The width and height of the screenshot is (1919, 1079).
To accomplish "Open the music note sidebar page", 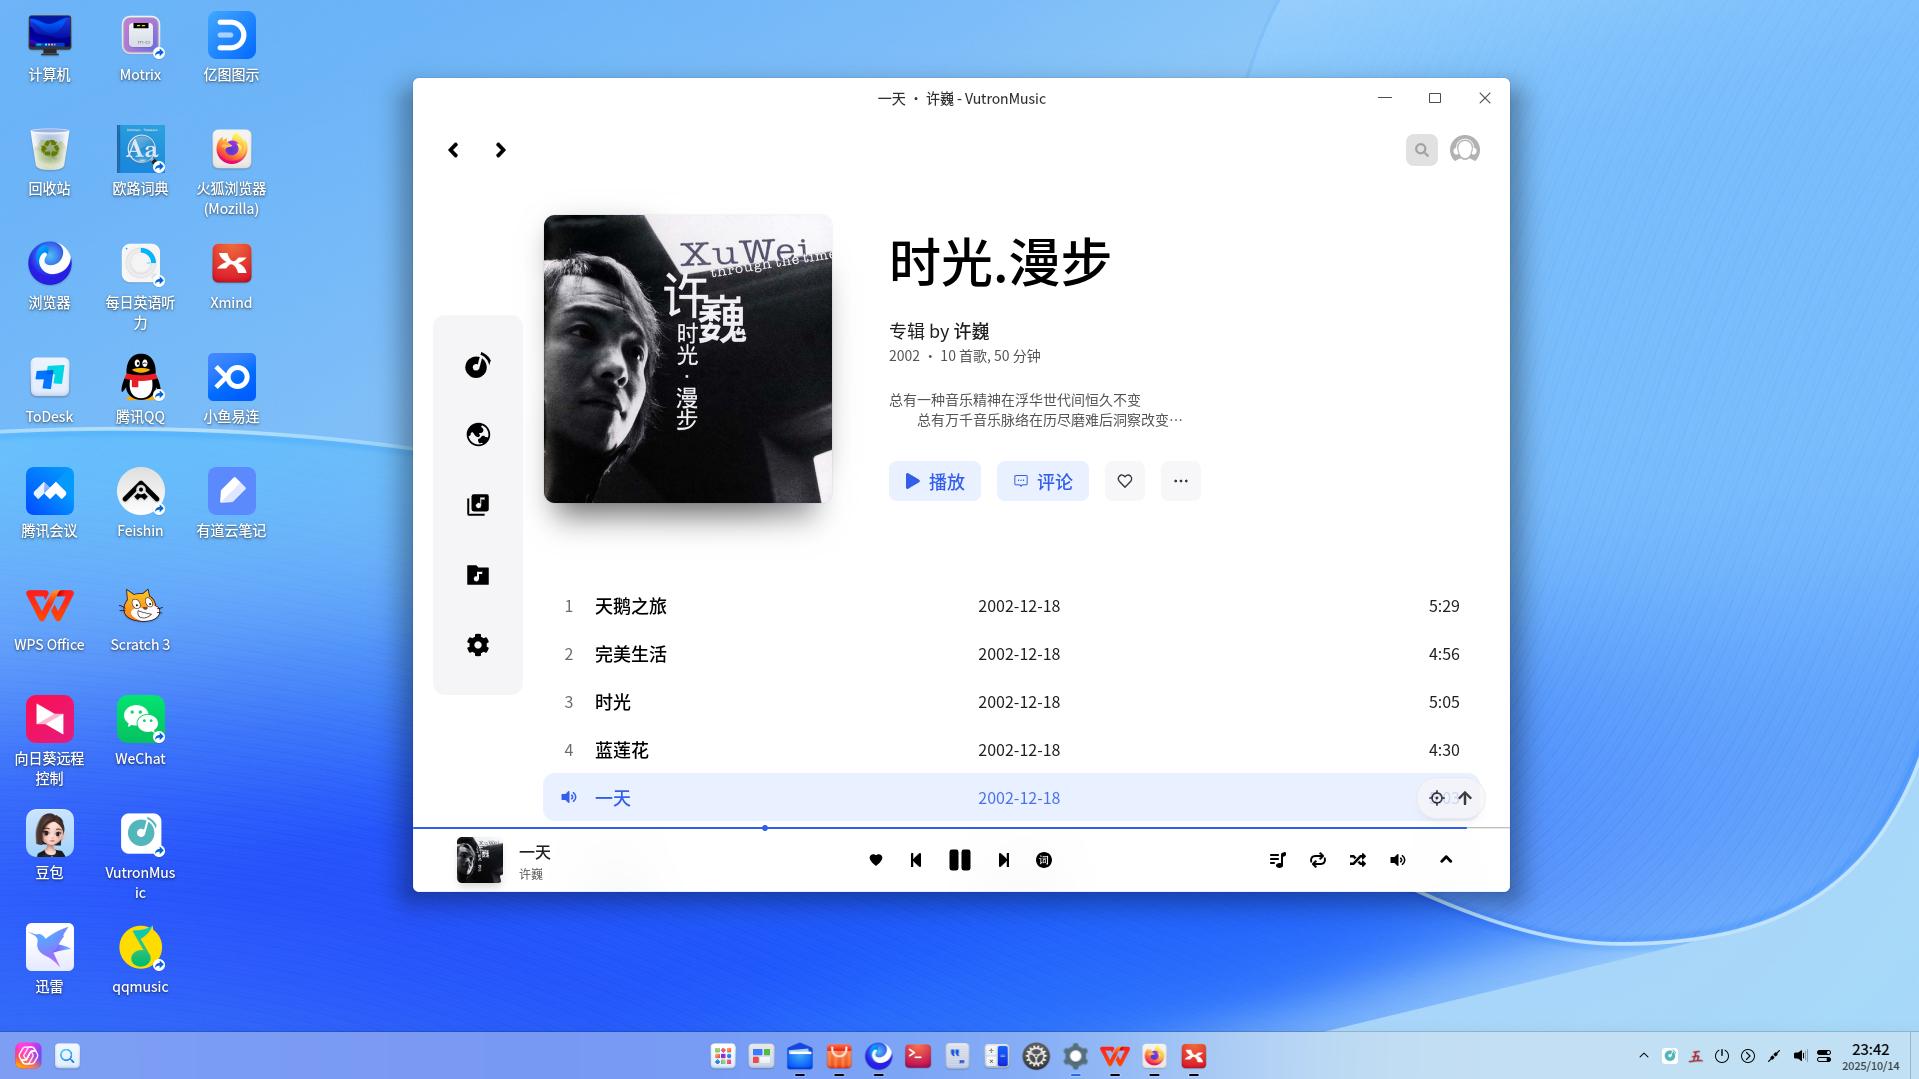I will pos(478,365).
